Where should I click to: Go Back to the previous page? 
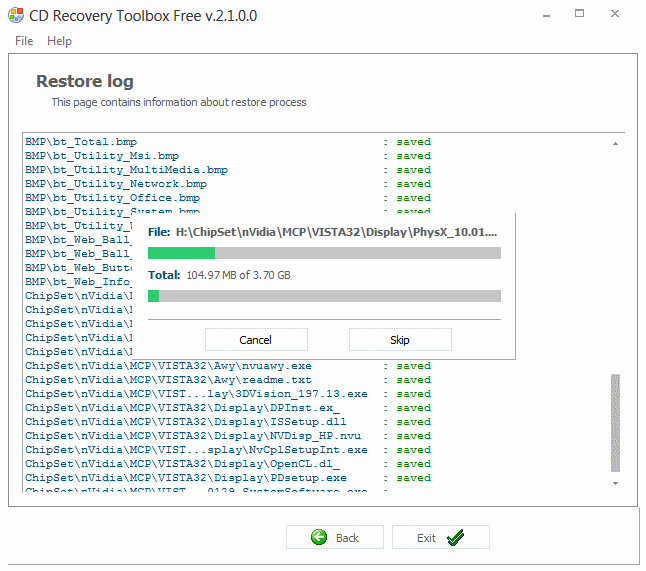(x=335, y=537)
